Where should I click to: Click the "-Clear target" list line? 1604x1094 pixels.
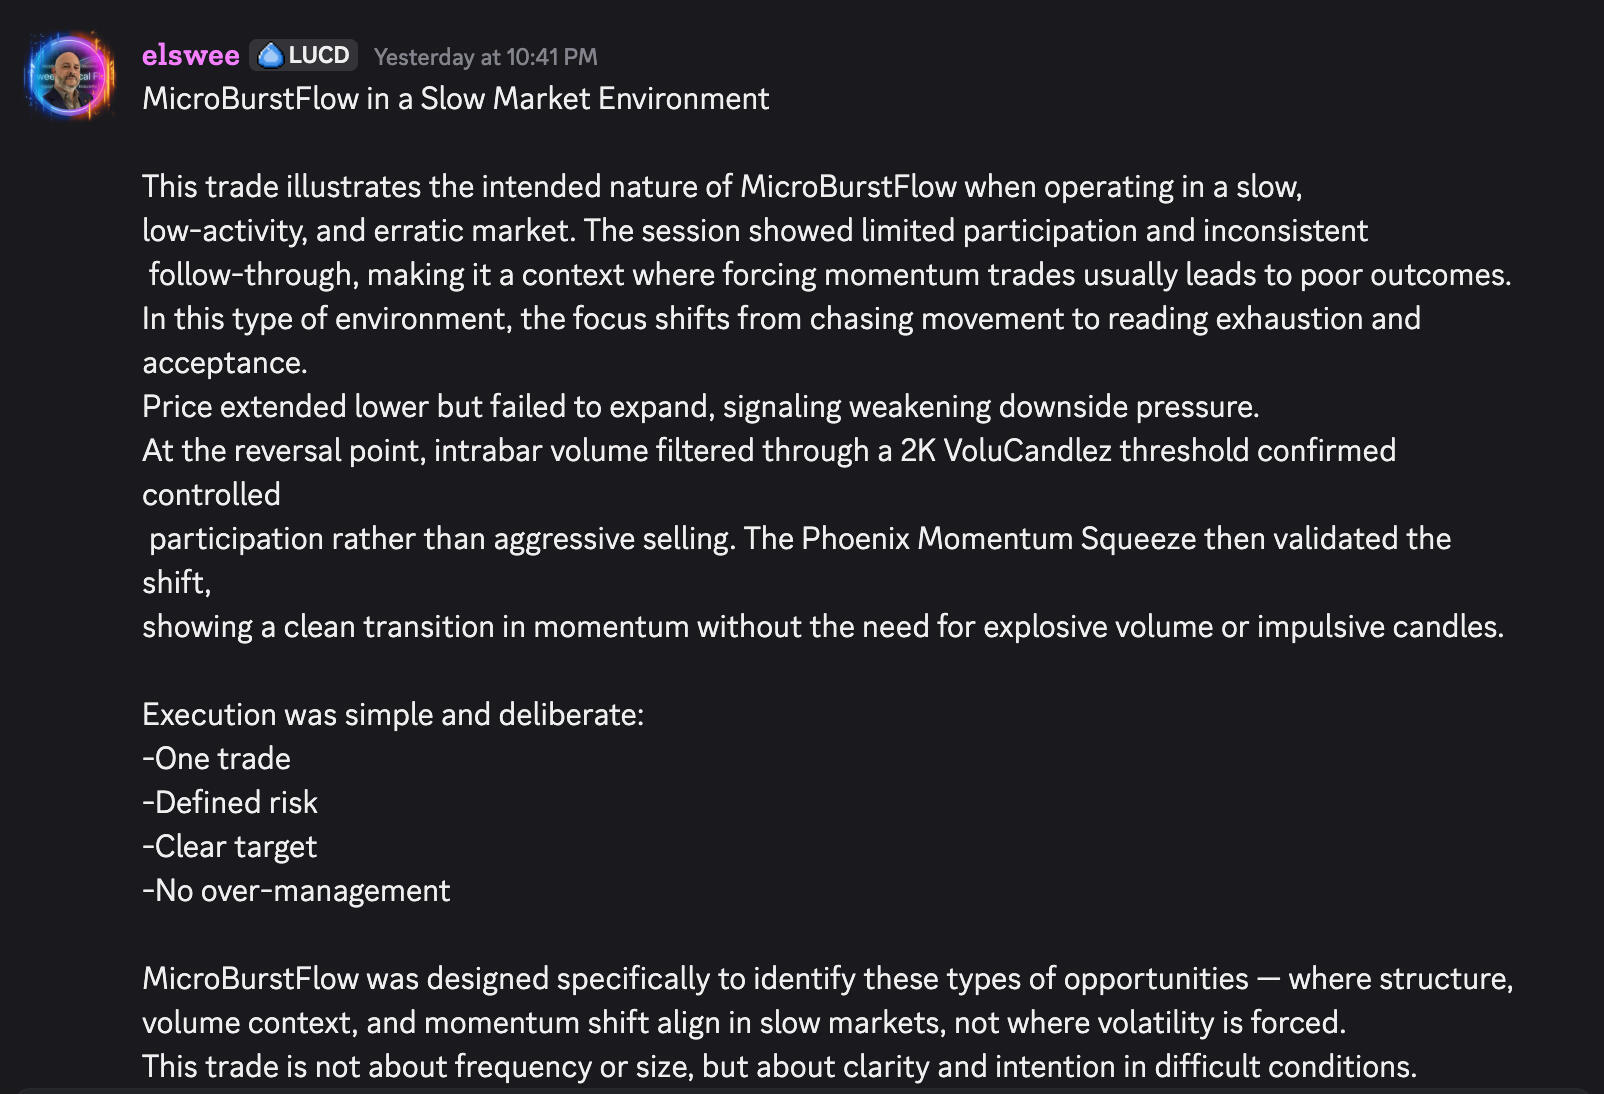229,847
